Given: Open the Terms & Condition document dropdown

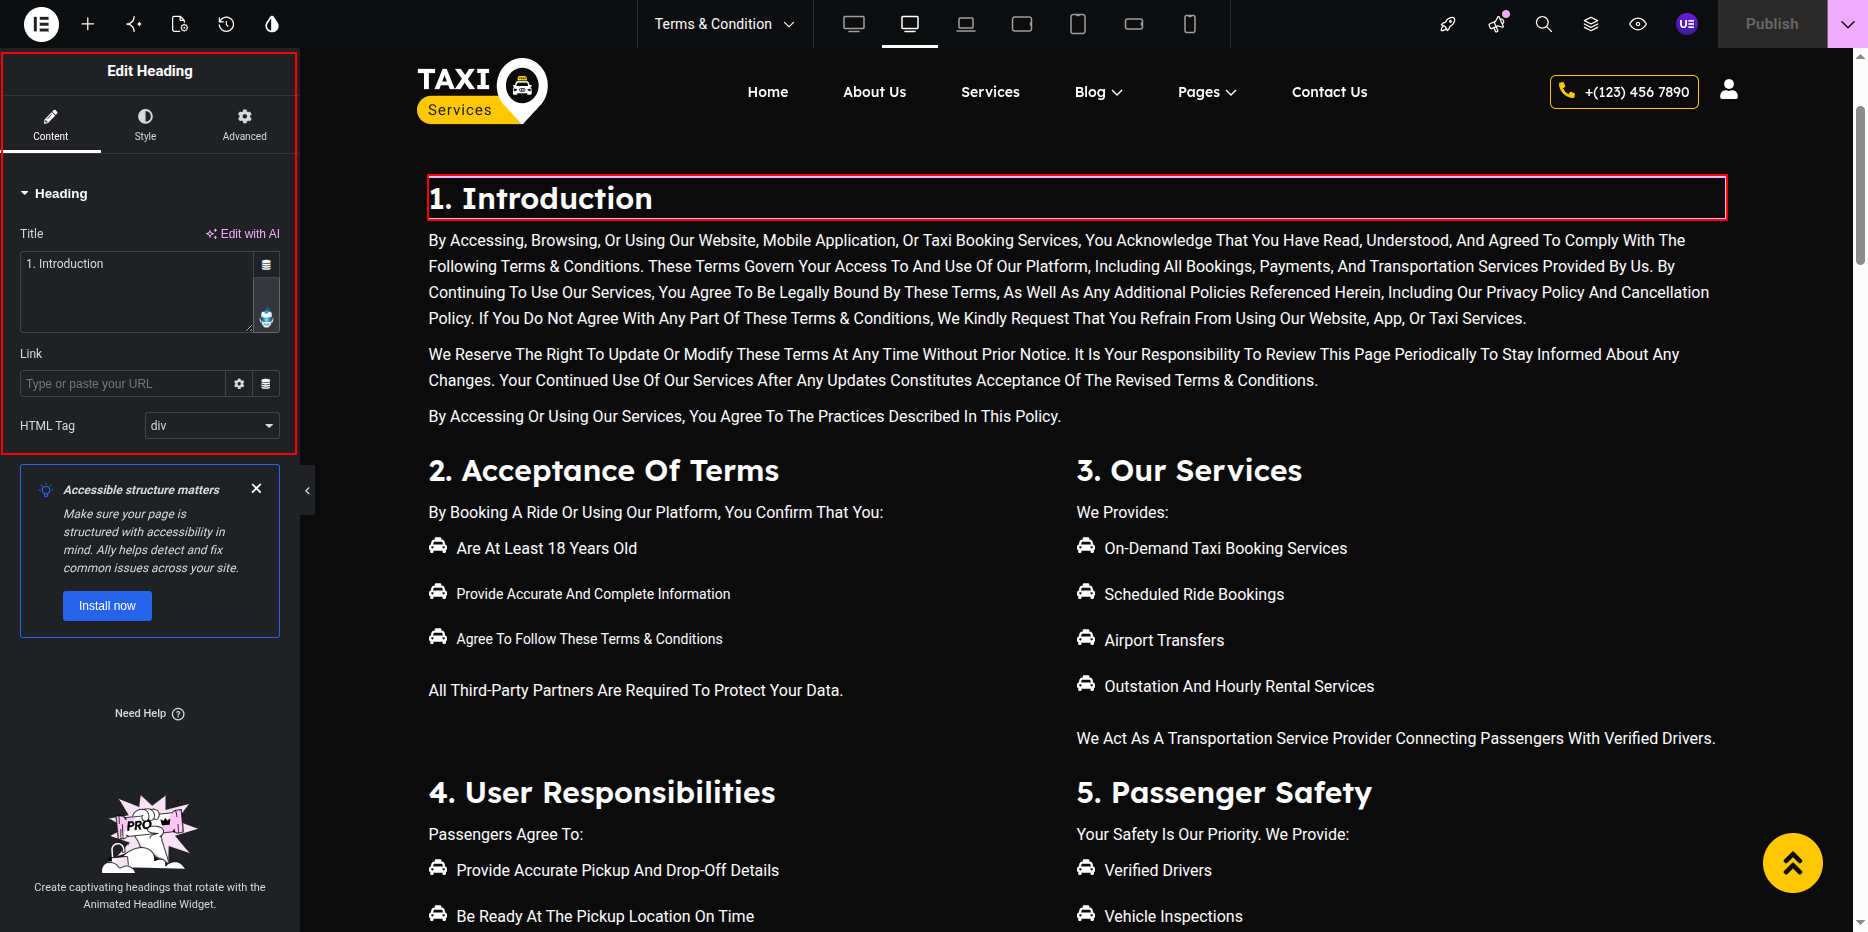Looking at the screenshot, I should [725, 24].
